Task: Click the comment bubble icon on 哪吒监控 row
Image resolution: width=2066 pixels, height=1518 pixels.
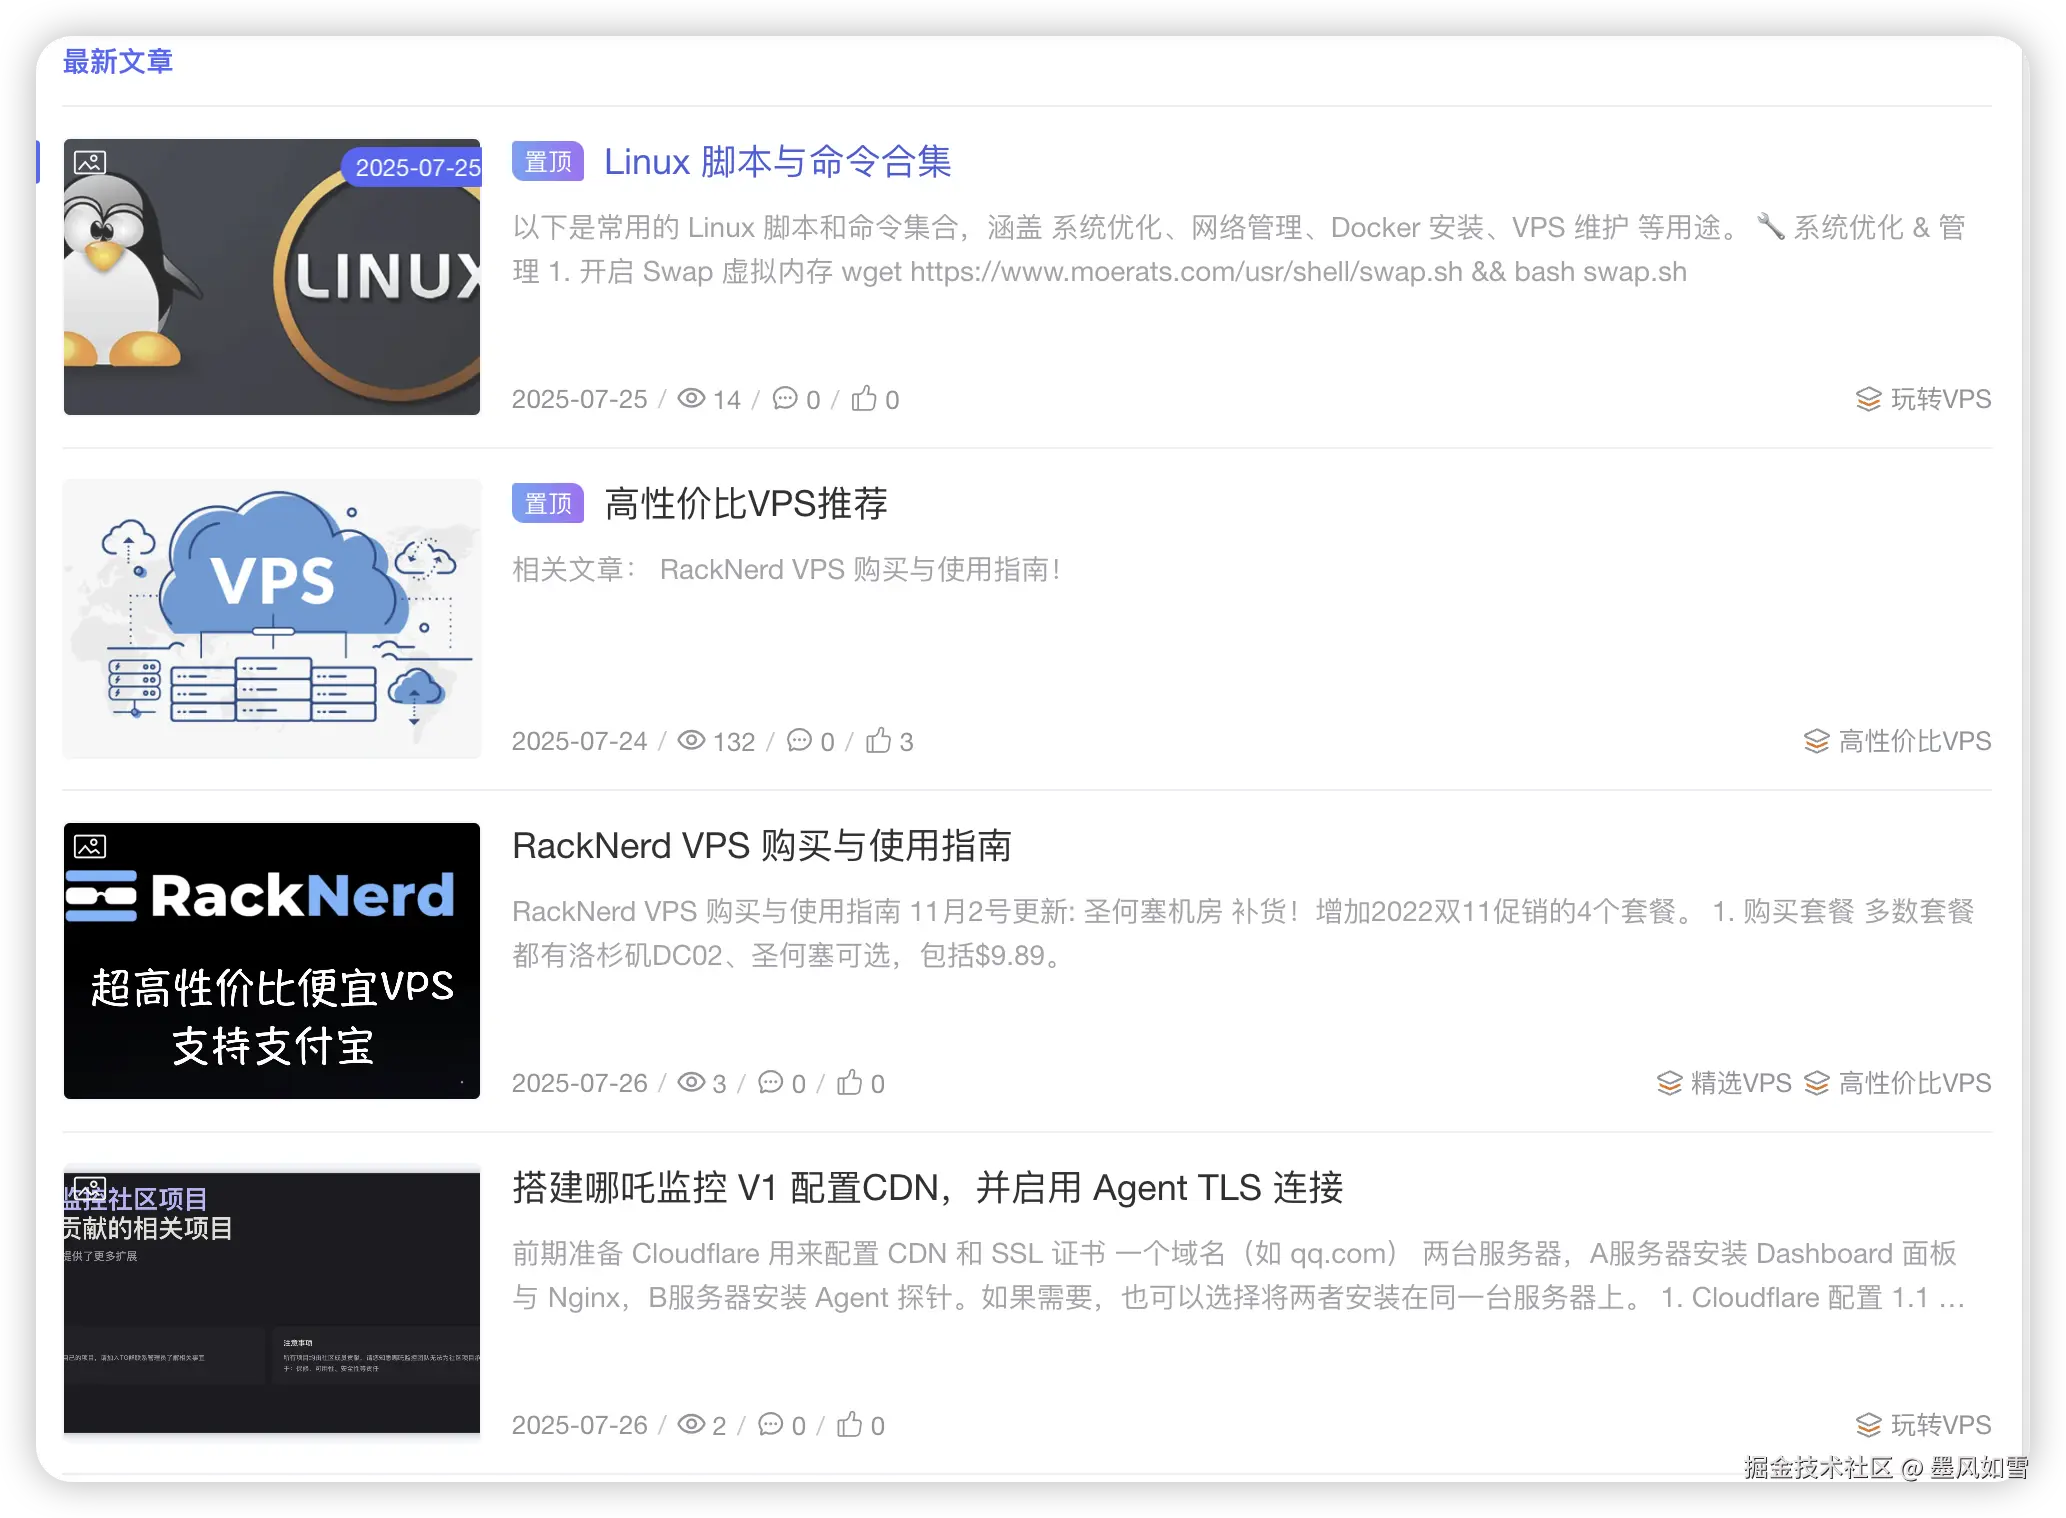Action: tap(770, 1424)
